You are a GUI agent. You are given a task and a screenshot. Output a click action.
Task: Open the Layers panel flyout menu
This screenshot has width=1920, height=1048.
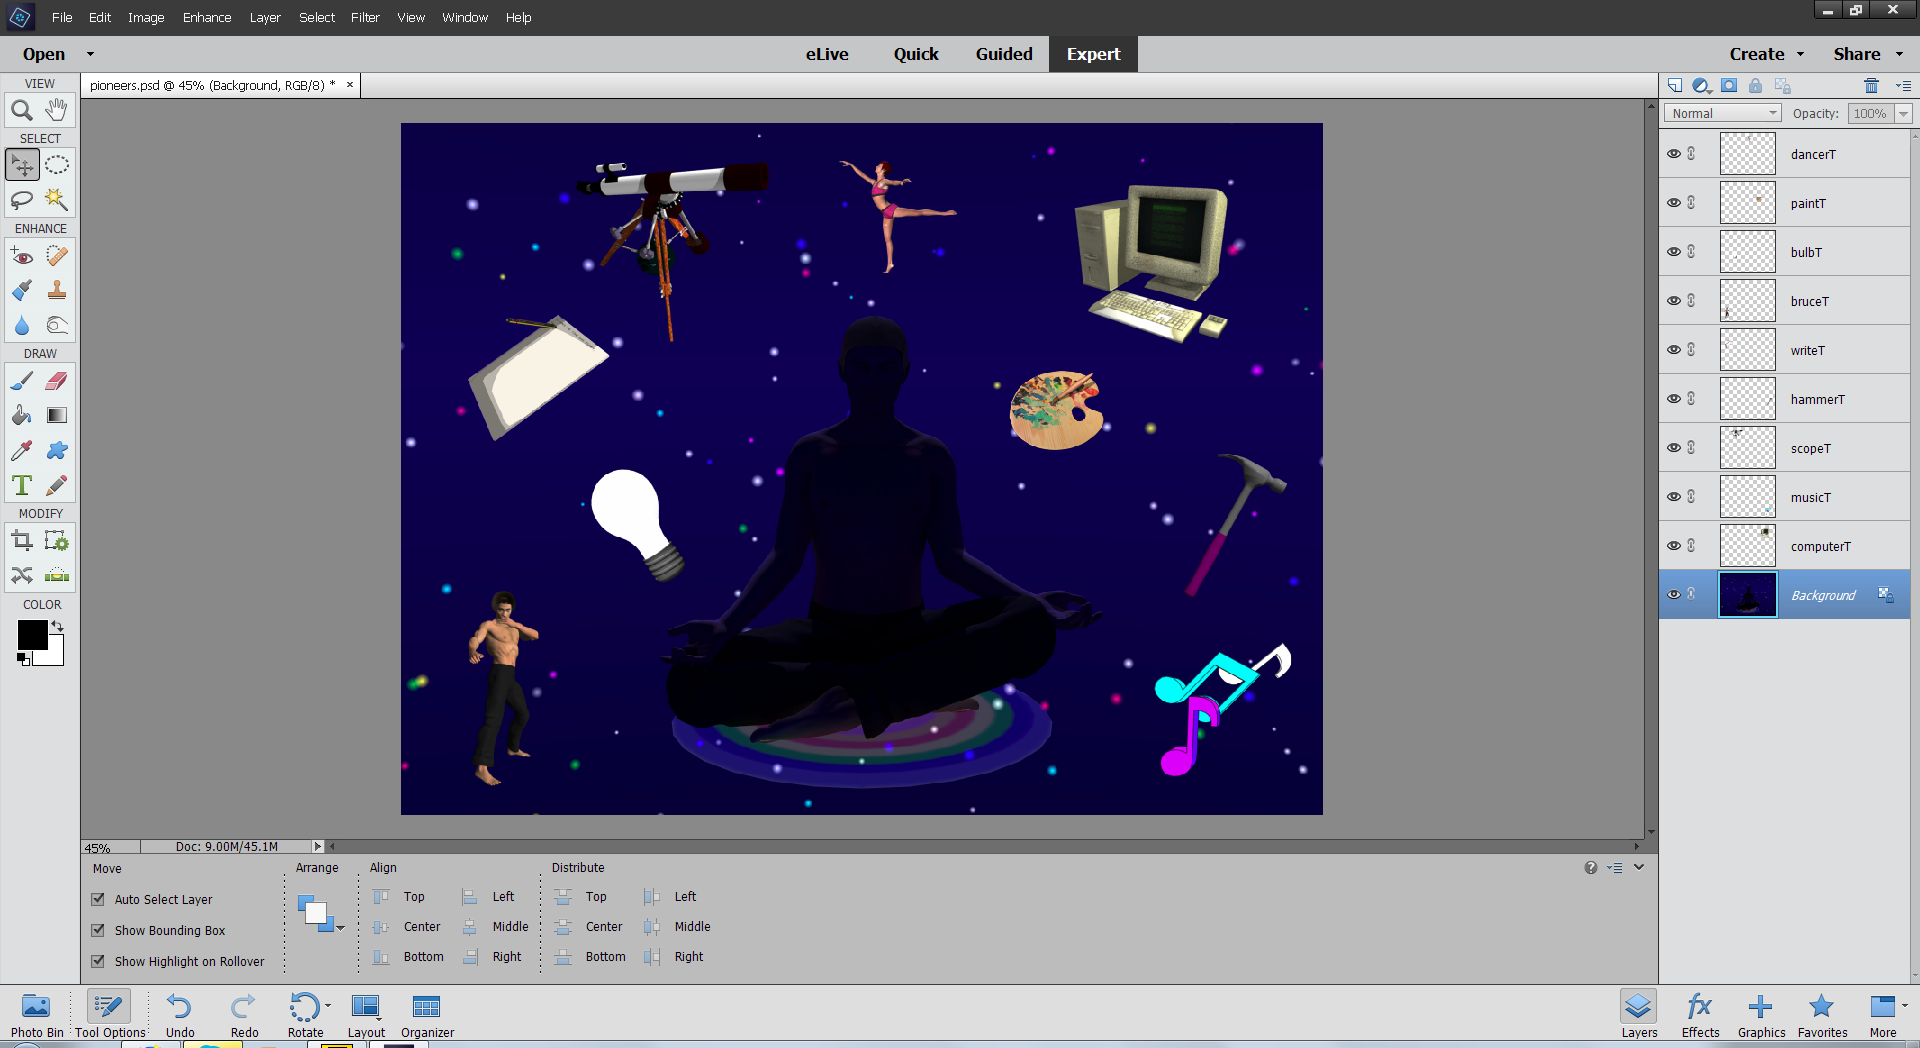tap(1903, 86)
